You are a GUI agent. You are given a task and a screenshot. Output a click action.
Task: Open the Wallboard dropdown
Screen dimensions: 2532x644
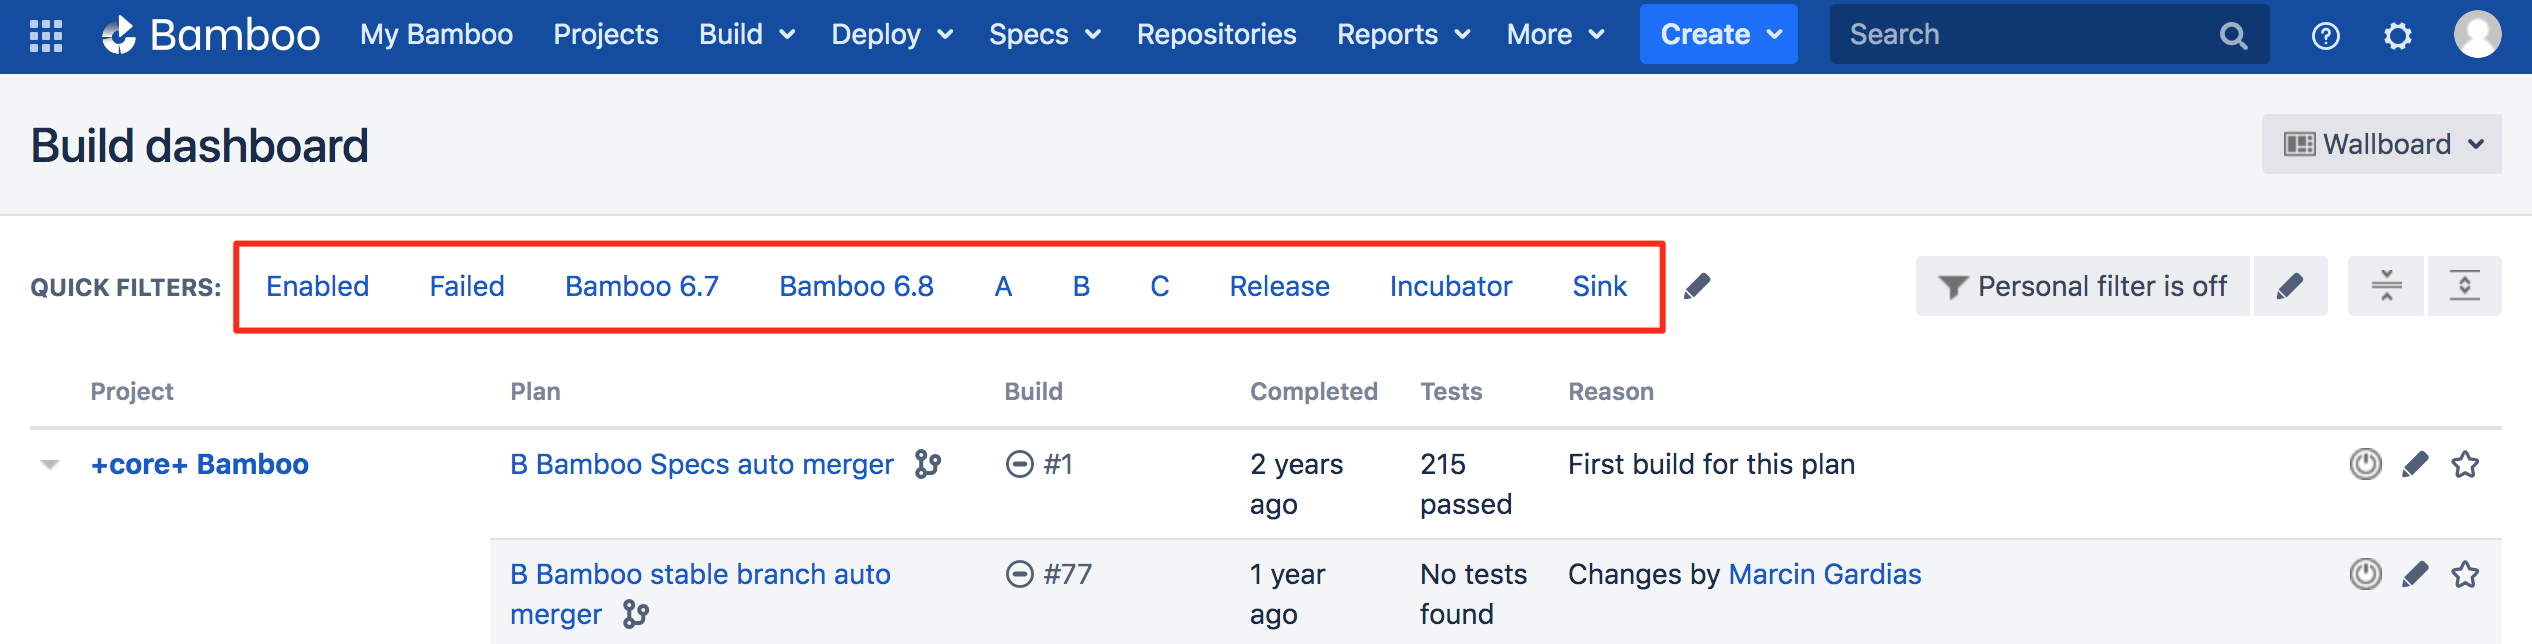[2381, 143]
